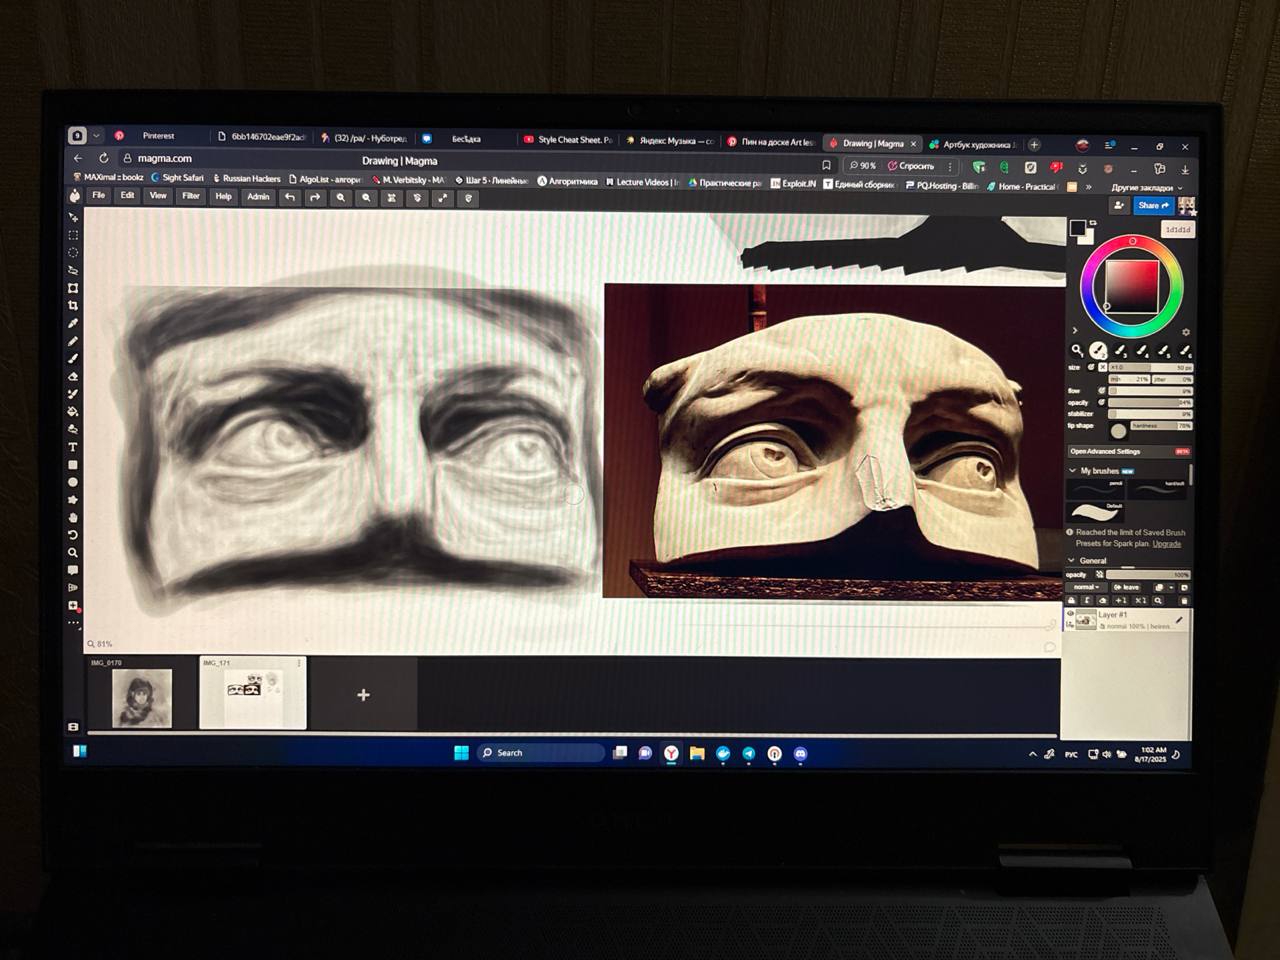Select brush preset slot 2
1280x960 pixels.
pos(1098,350)
